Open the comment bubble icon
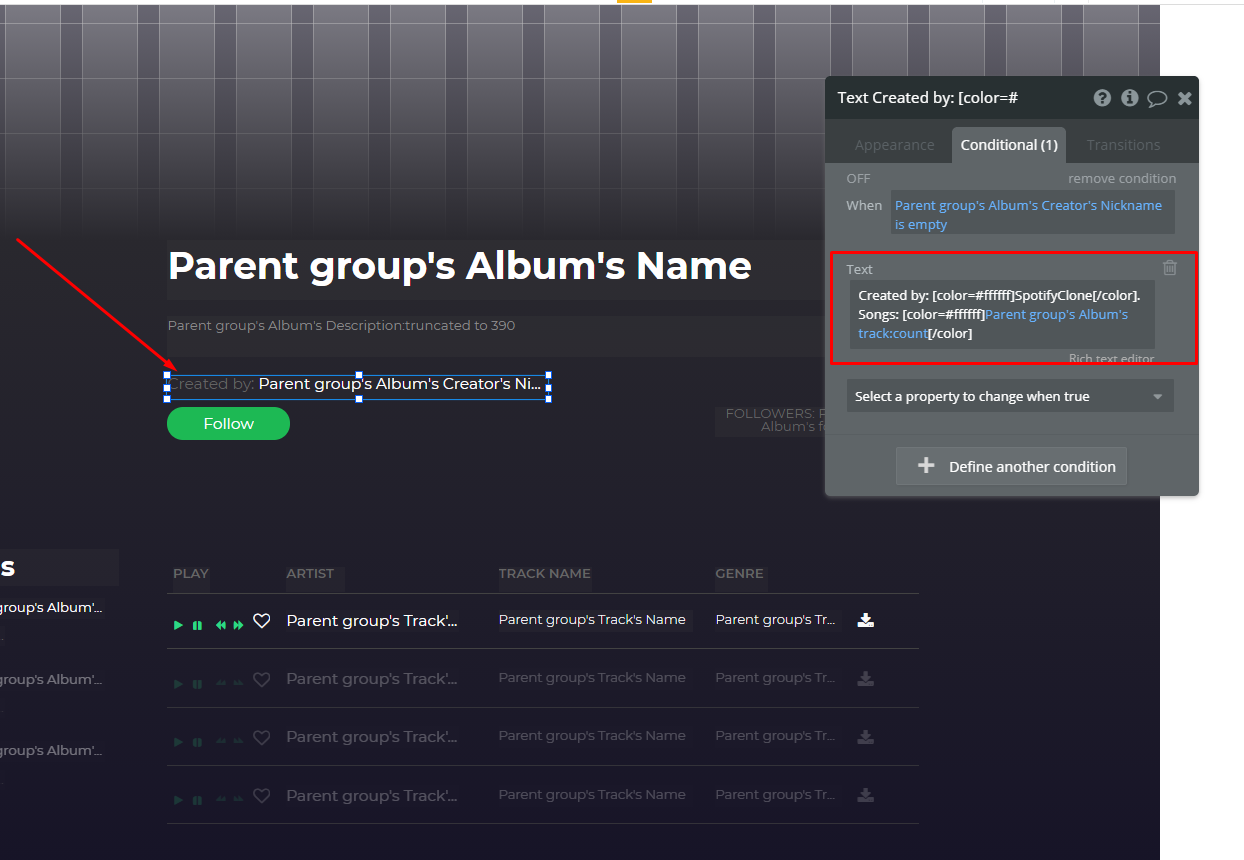The width and height of the screenshot is (1244, 860). pos(1157,98)
